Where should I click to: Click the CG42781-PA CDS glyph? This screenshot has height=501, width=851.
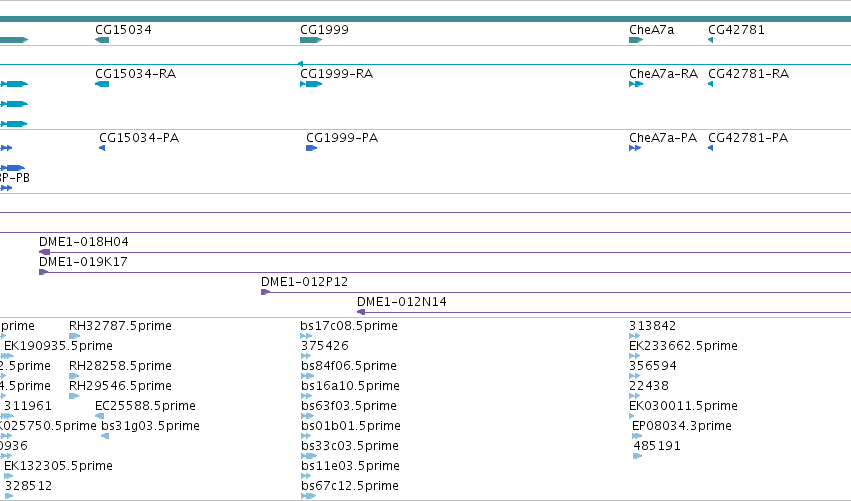point(710,148)
